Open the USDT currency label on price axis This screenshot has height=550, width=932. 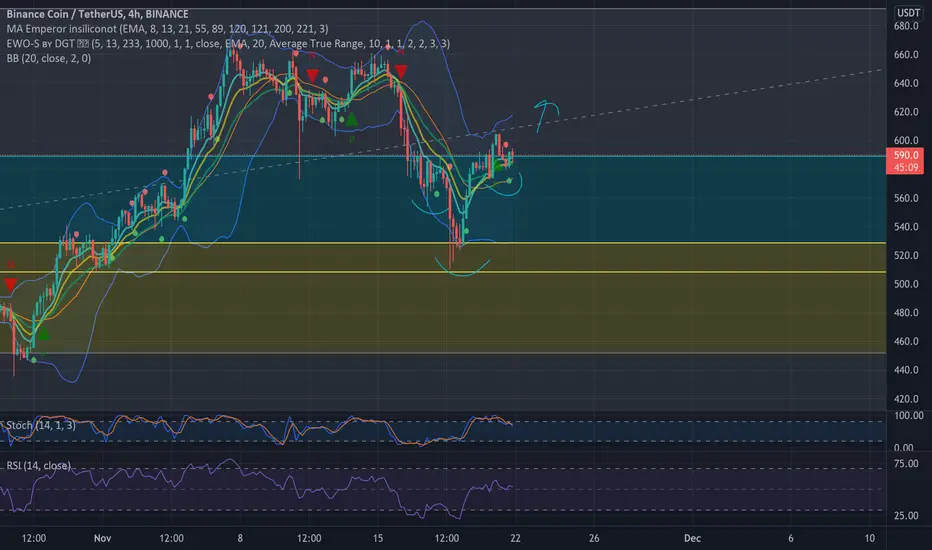point(908,12)
